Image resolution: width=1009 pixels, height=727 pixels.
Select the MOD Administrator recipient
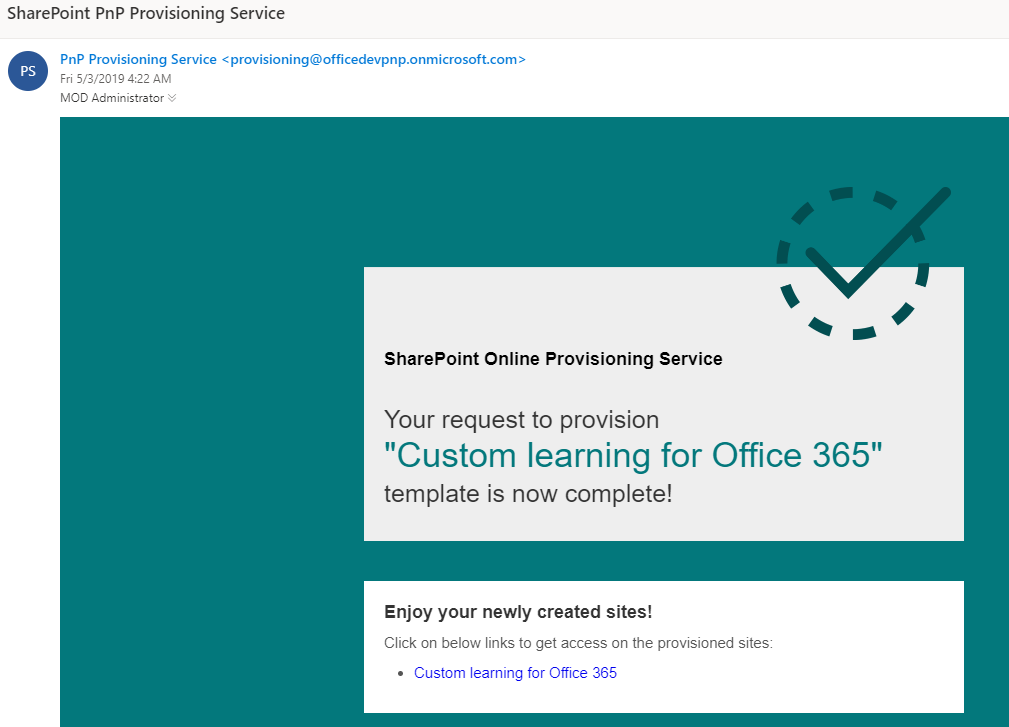(x=111, y=98)
